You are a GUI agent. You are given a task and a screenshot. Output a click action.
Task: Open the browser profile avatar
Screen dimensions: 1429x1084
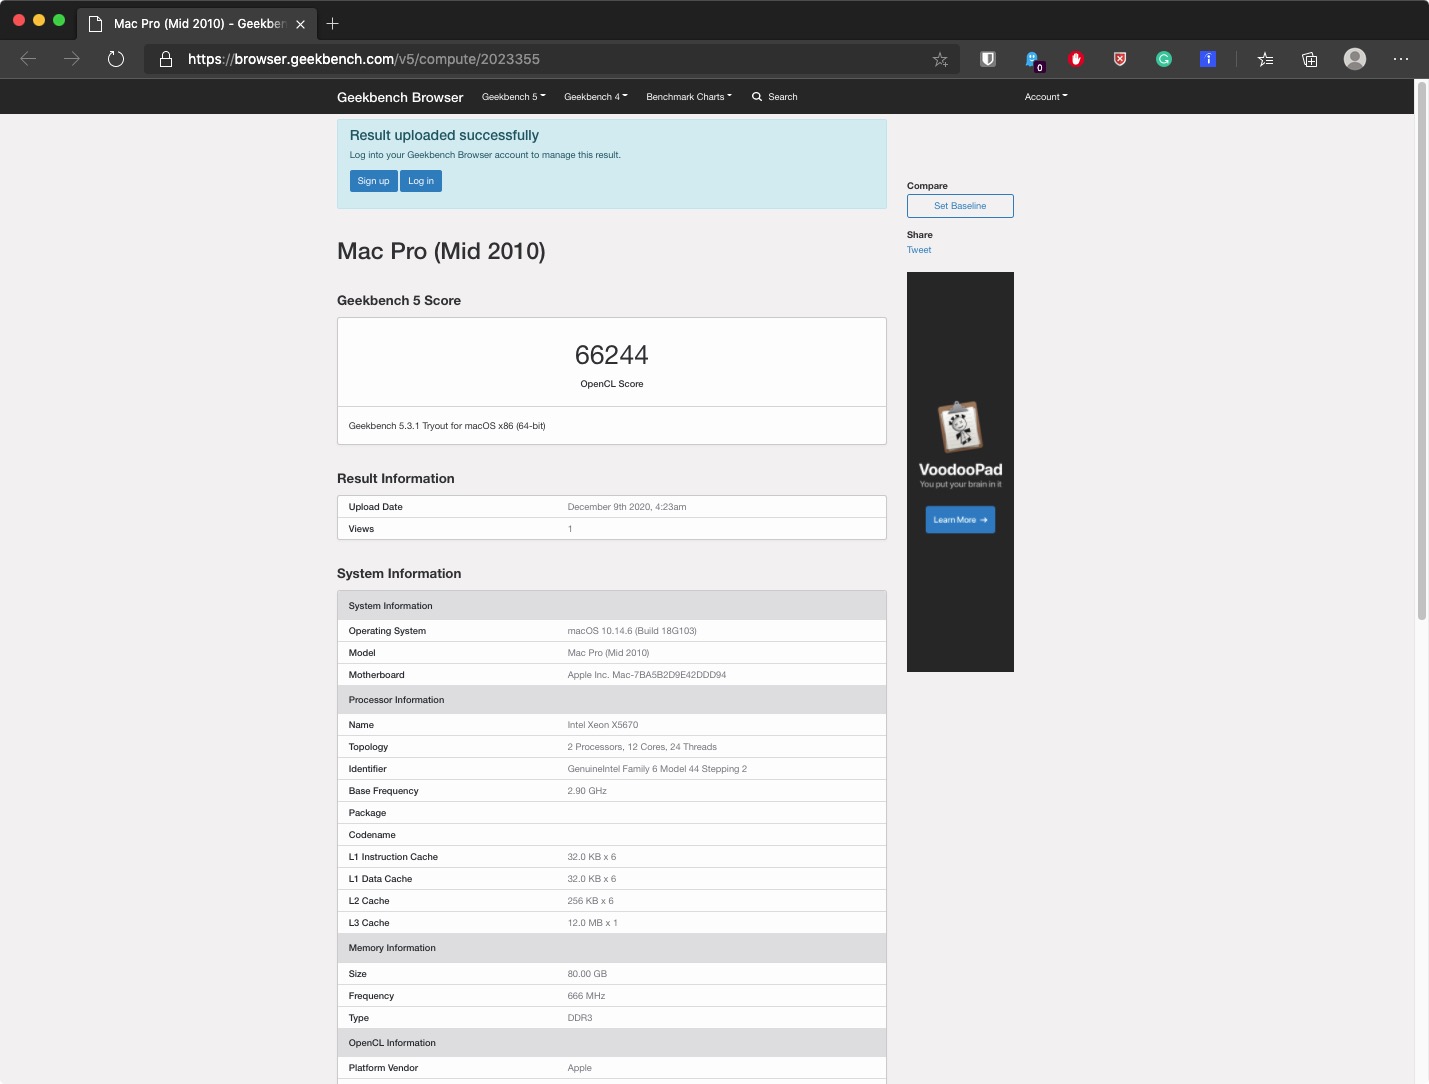coord(1355,59)
